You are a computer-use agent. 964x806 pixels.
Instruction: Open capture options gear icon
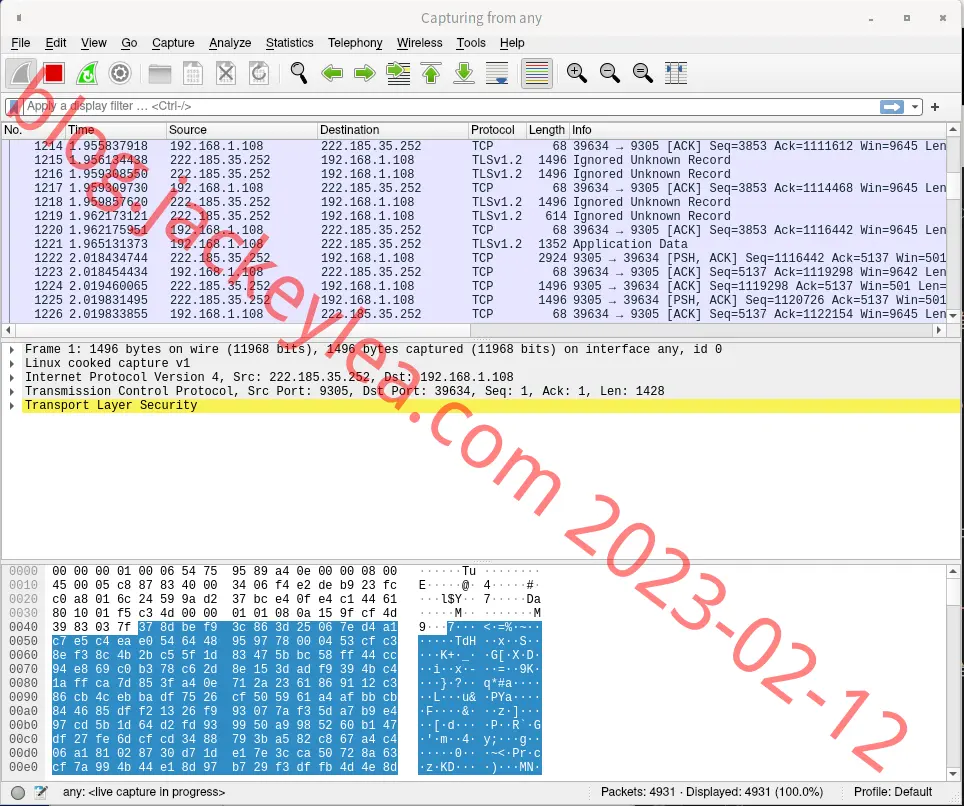[x=120, y=74]
